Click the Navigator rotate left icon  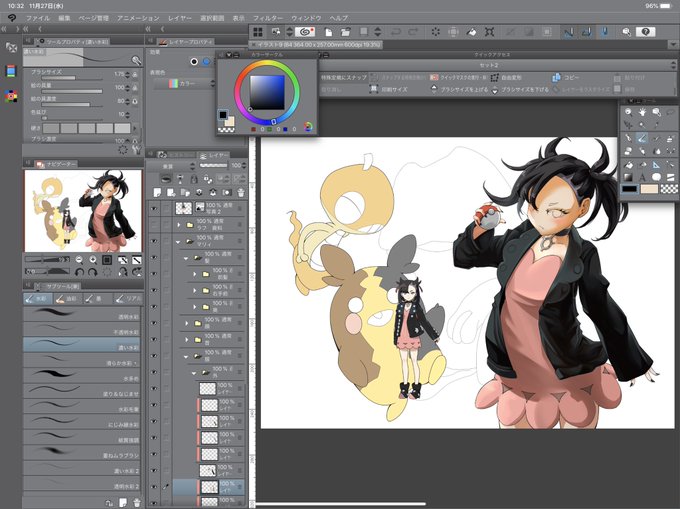pyautogui.click(x=79, y=272)
